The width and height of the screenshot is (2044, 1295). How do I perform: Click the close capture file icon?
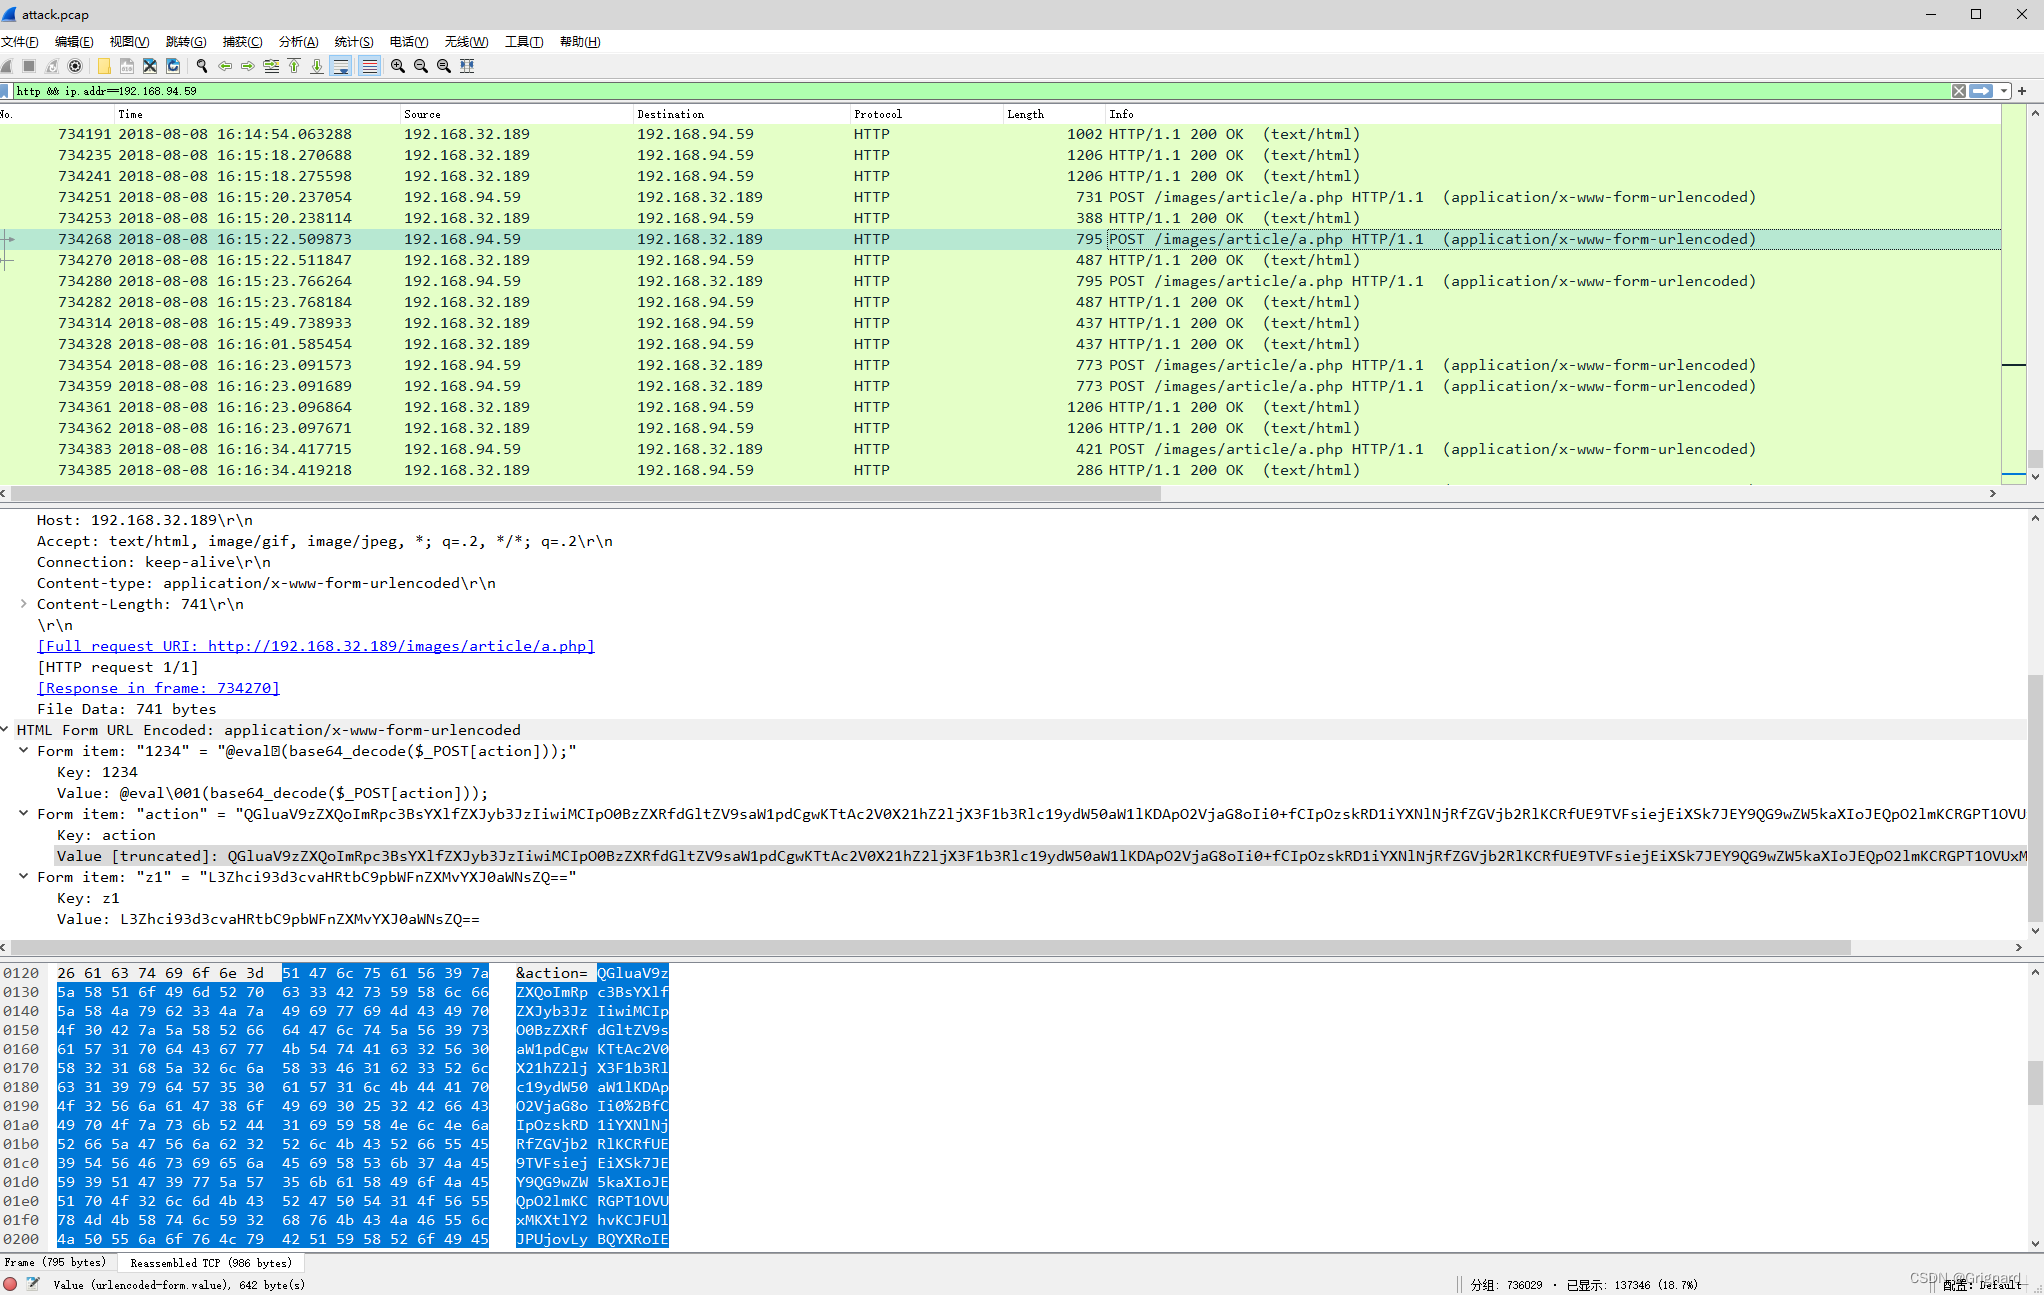coord(150,66)
